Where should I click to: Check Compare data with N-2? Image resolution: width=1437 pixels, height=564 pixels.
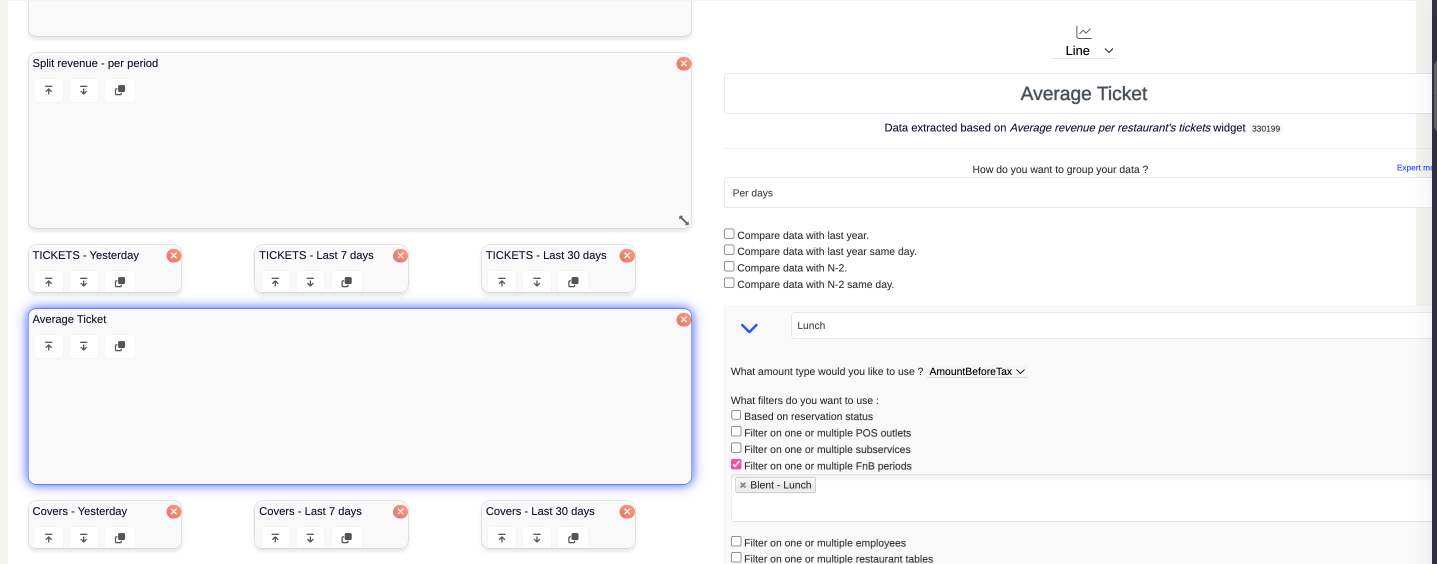[729, 266]
